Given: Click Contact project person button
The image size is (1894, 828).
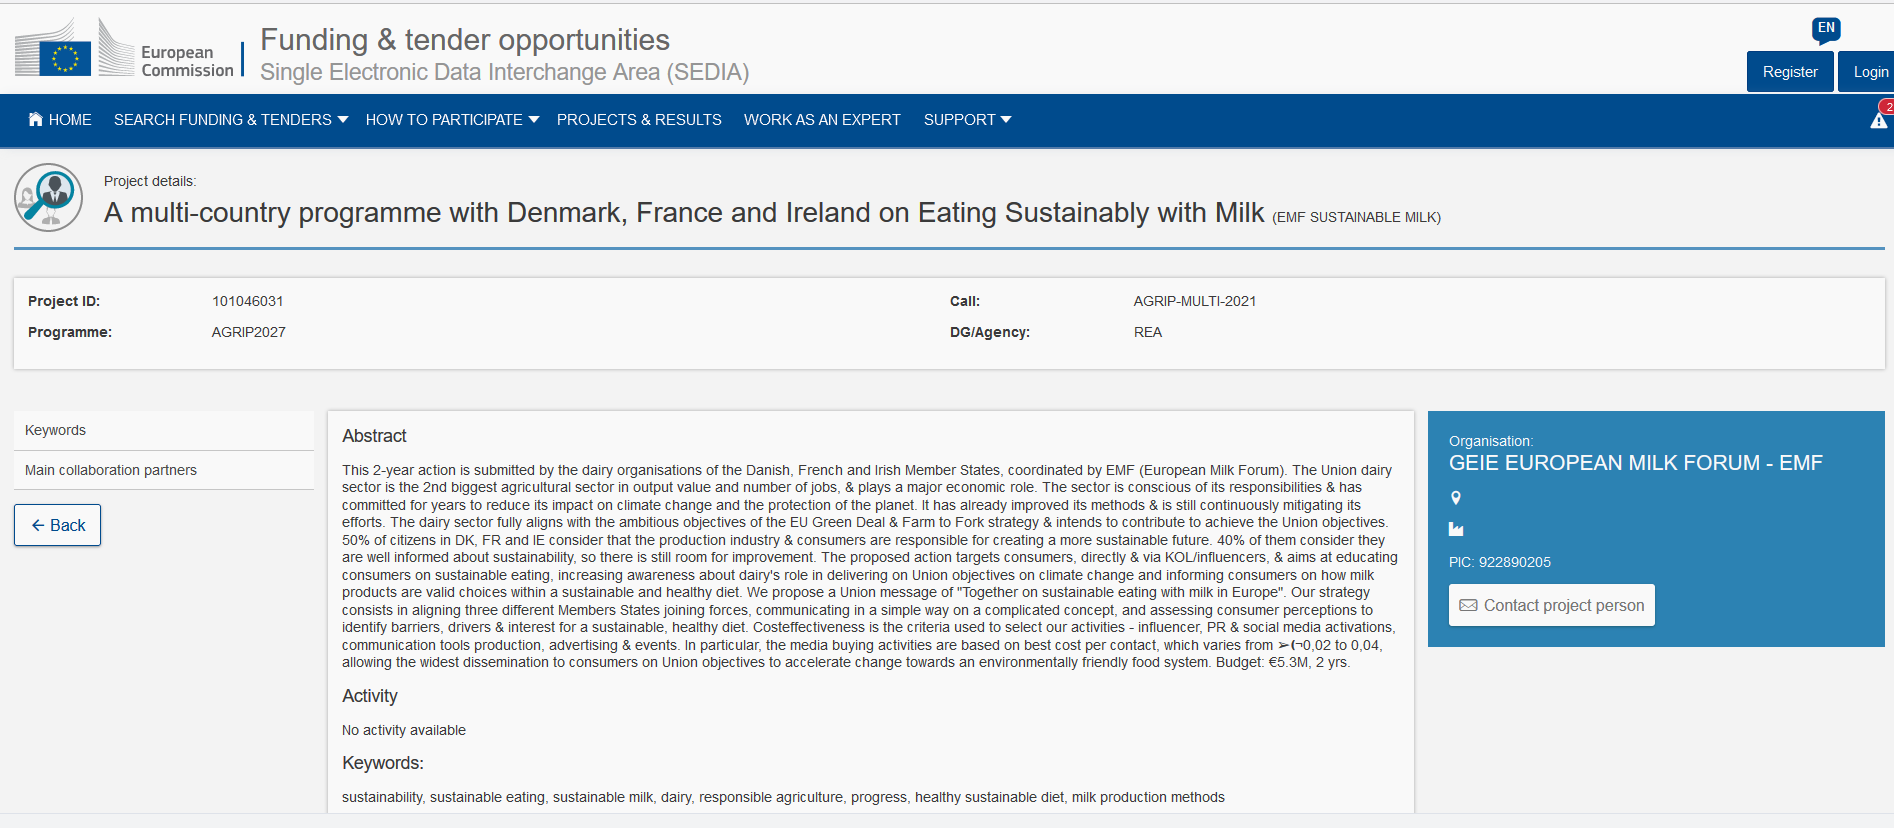Looking at the screenshot, I should pos(1552,606).
